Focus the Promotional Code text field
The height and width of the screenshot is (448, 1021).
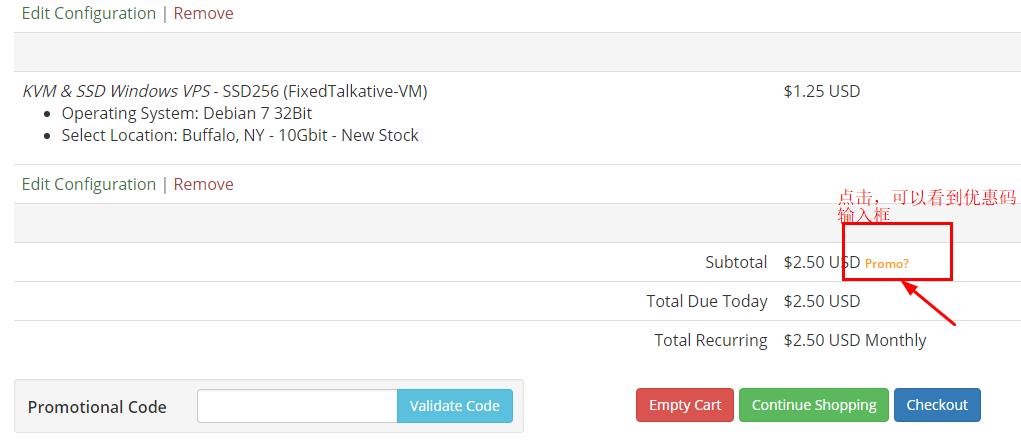coord(298,406)
